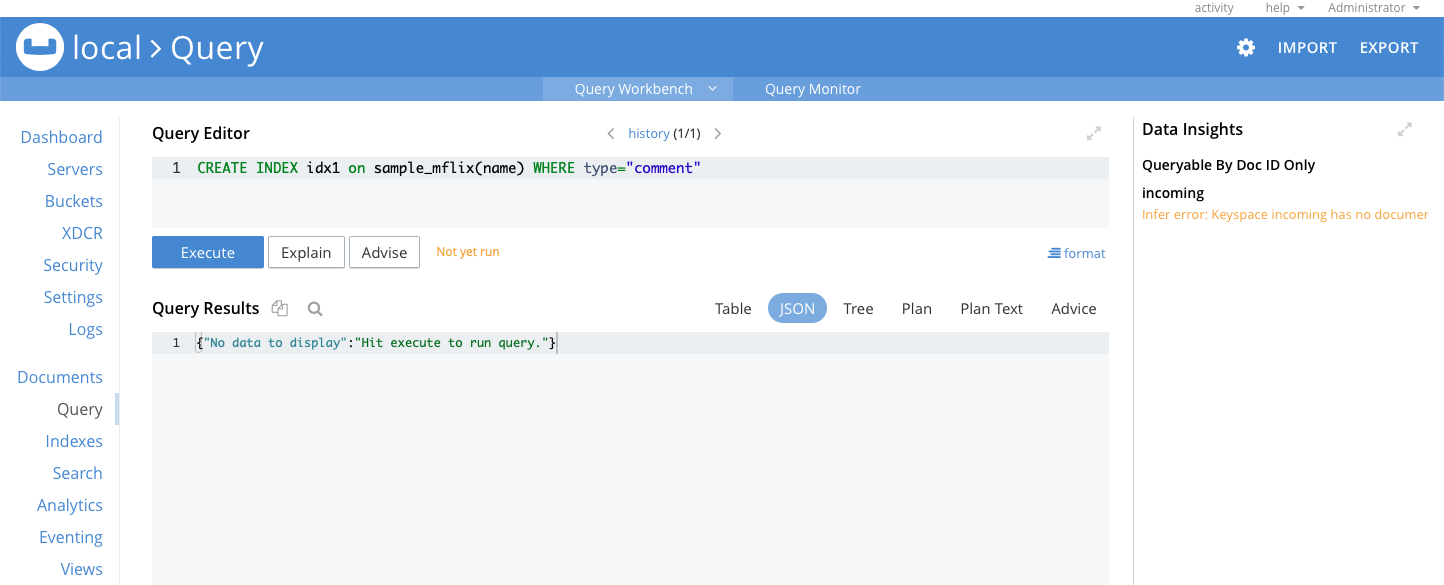Image resolution: width=1444 pixels, height=585 pixels.
Task: Click the format query link
Action: pos(1077,253)
